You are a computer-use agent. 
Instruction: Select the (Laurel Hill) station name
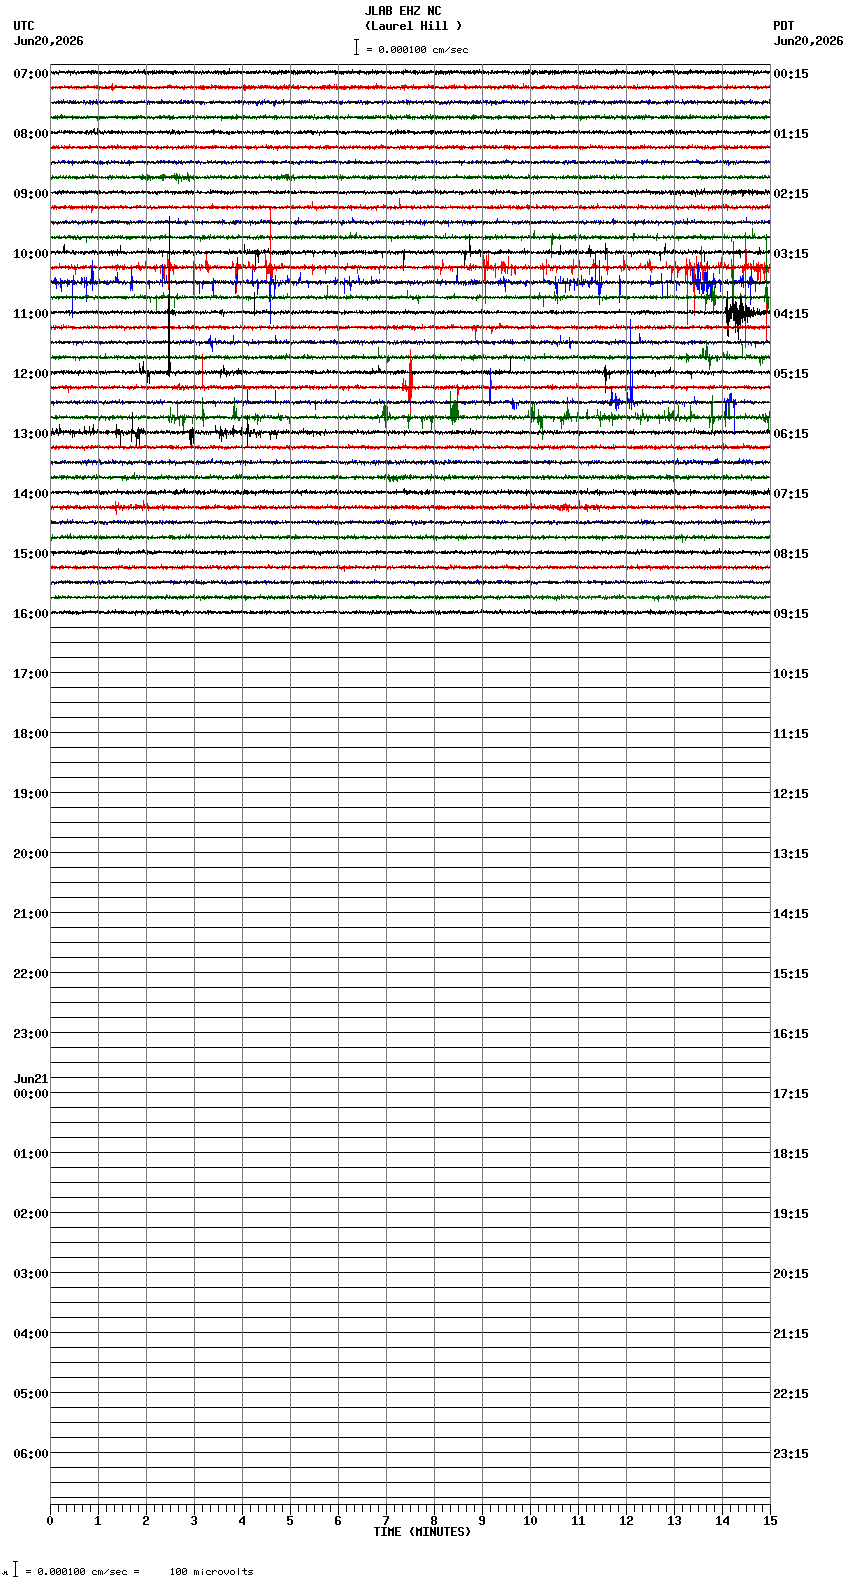point(413,26)
